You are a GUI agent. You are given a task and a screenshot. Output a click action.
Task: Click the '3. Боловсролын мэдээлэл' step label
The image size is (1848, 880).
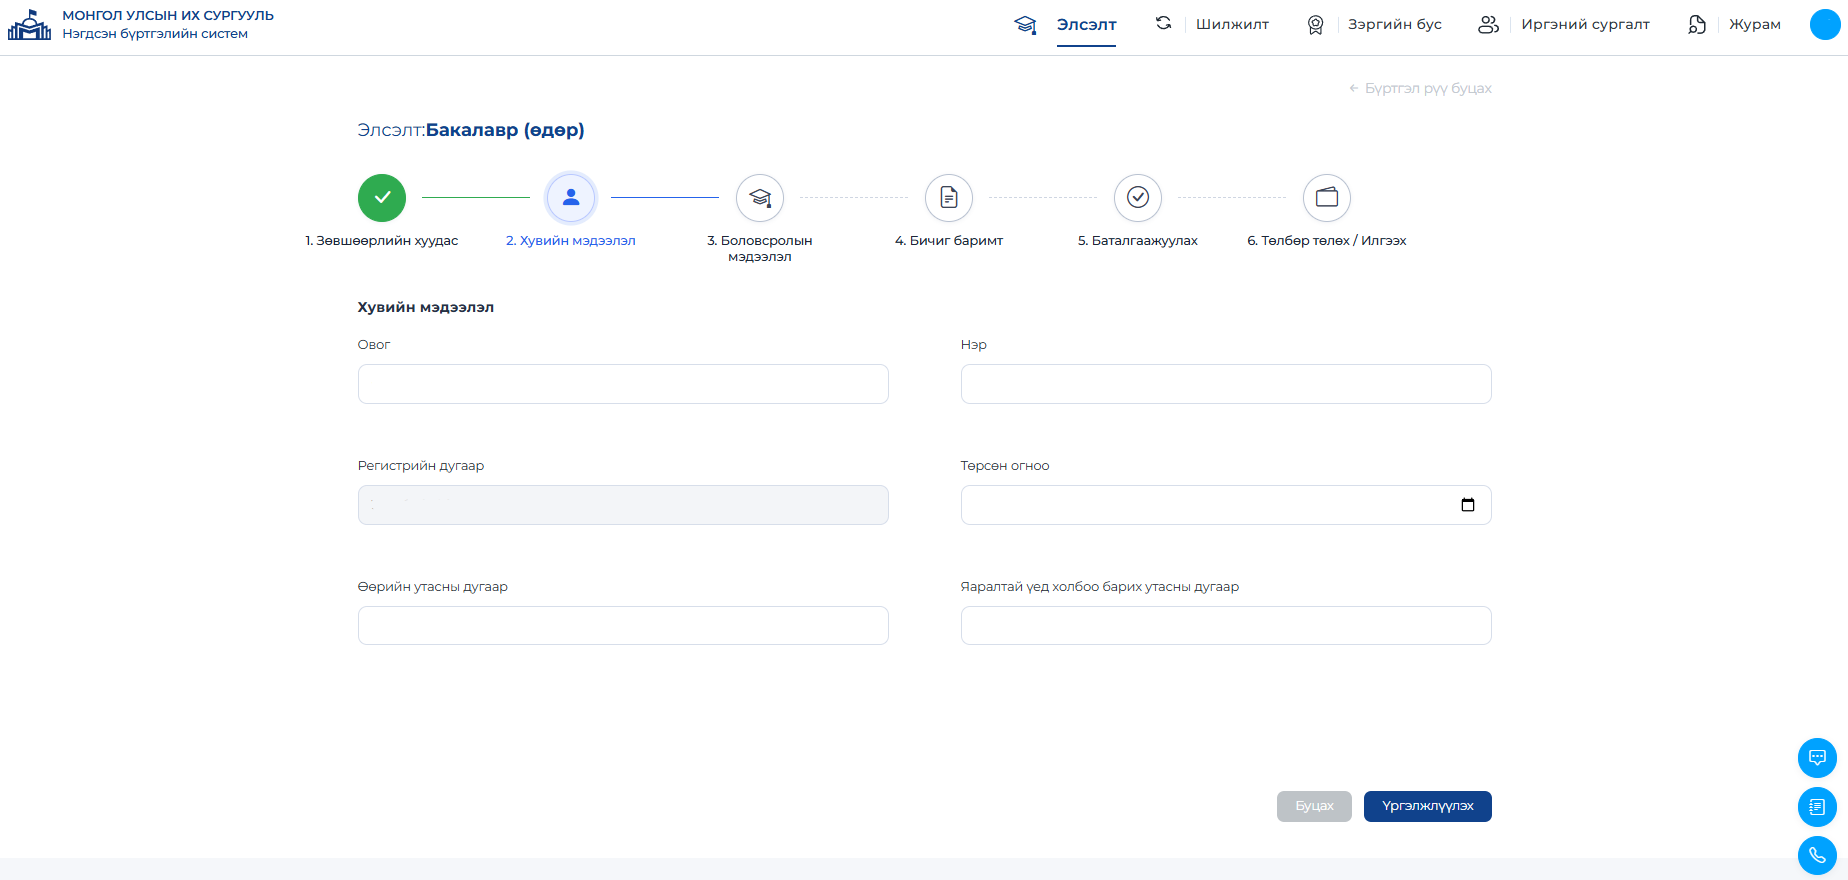[x=760, y=249]
